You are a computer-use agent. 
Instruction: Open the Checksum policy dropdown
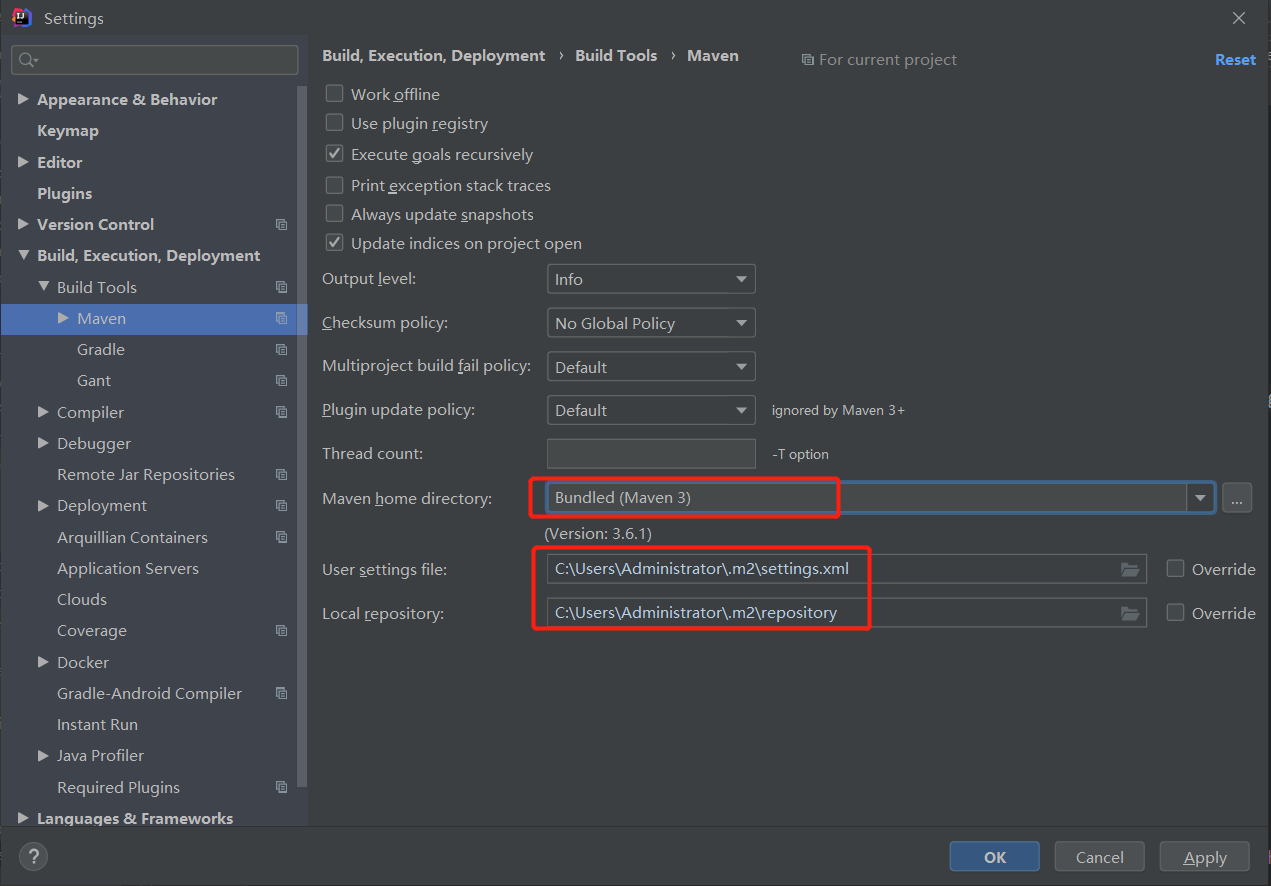click(x=651, y=323)
